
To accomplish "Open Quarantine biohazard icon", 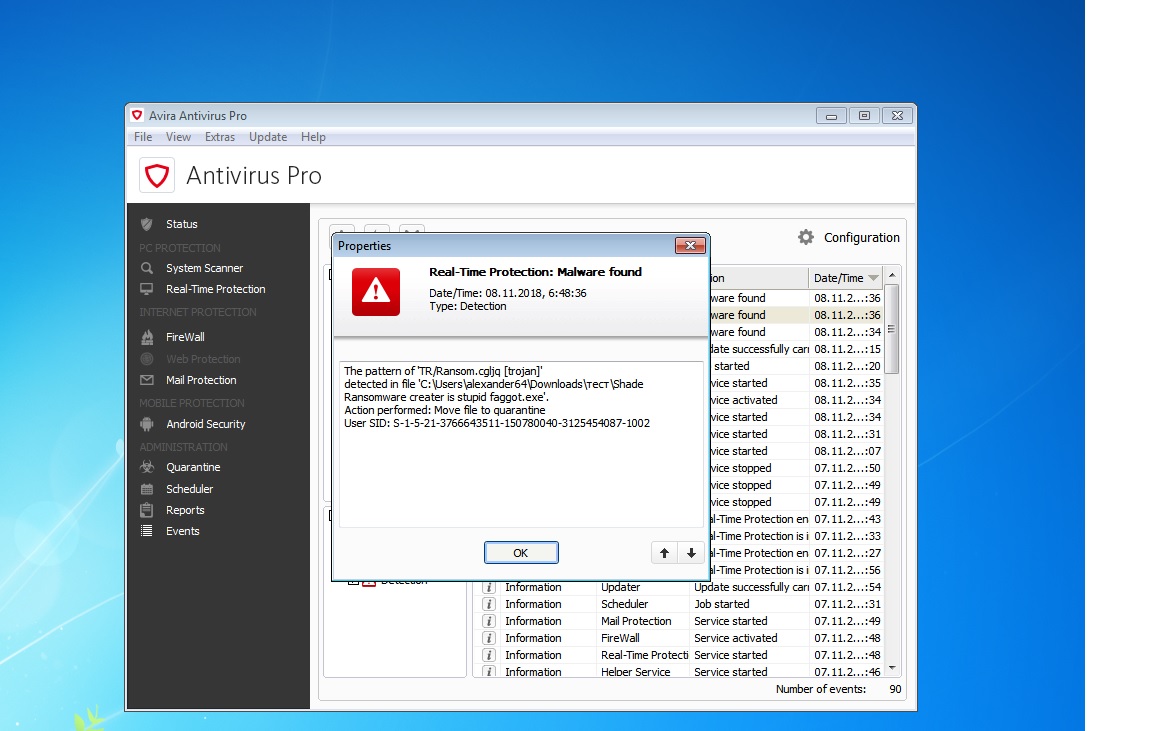I will (x=147, y=467).
